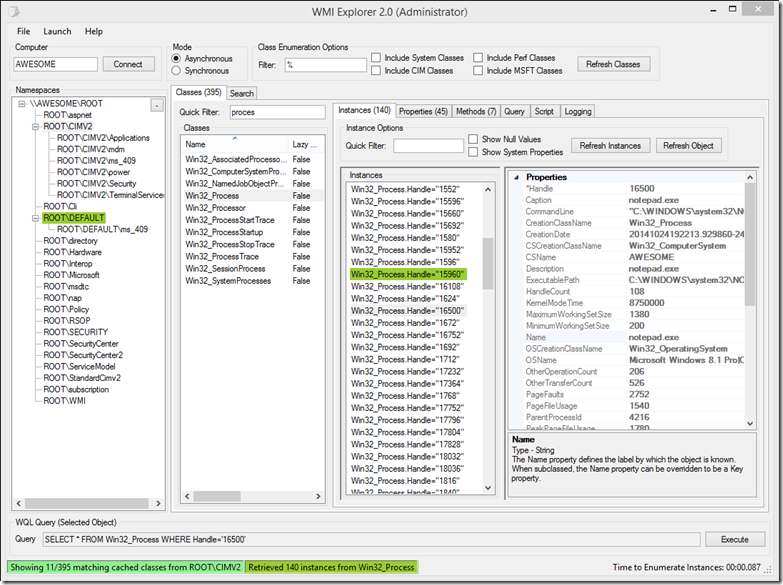
Task: Select Synchronous mode radio button
Action: [x=176, y=71]
